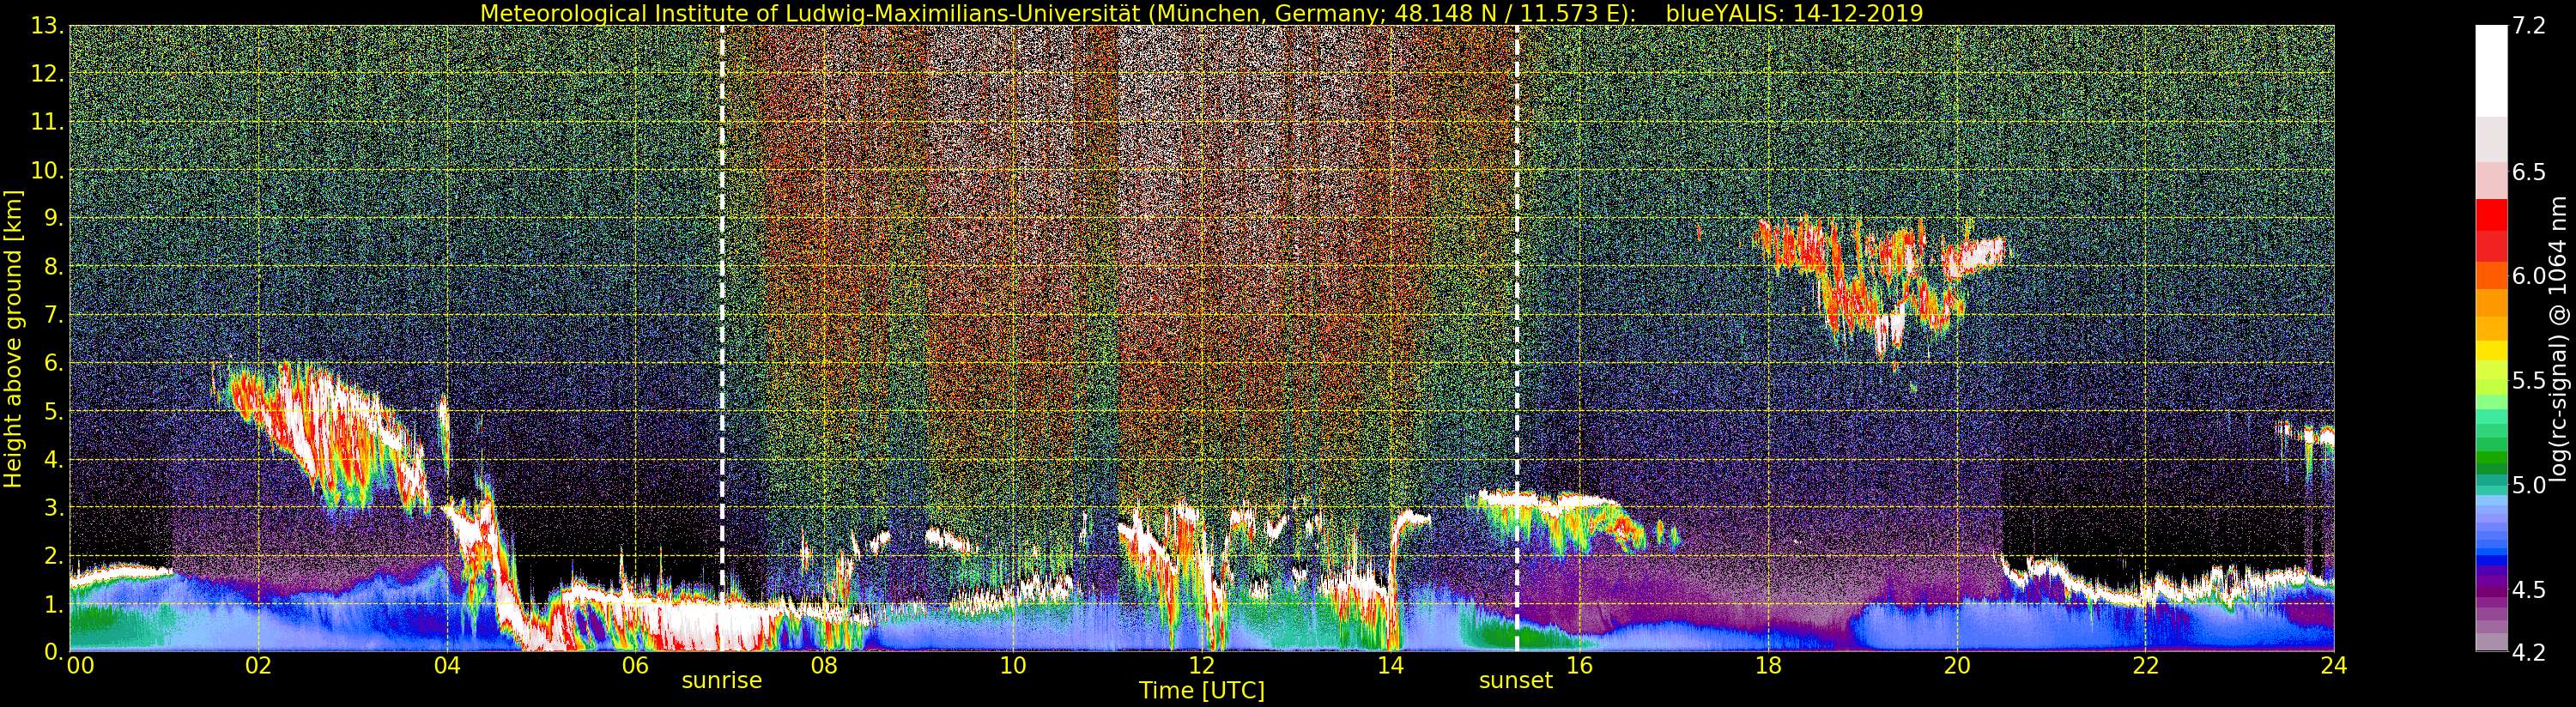Click the x-axis tick label '18'

(x=1768, y=666)
